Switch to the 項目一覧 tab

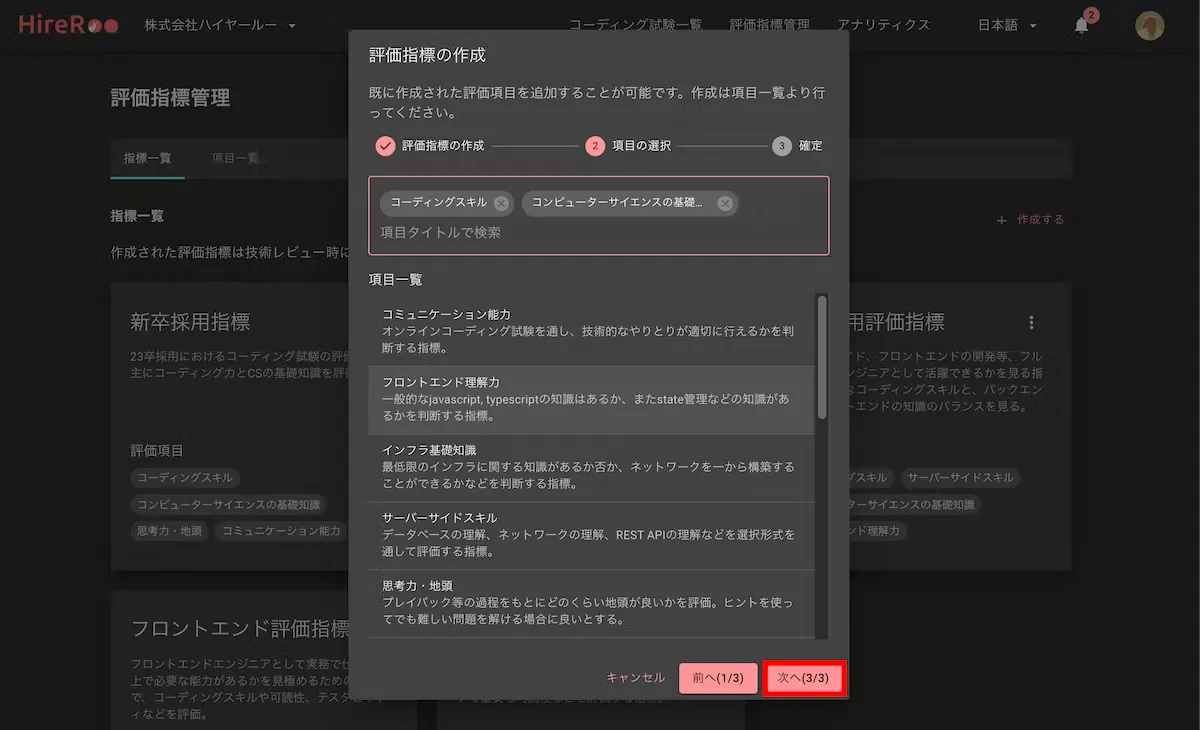point(235,158)
